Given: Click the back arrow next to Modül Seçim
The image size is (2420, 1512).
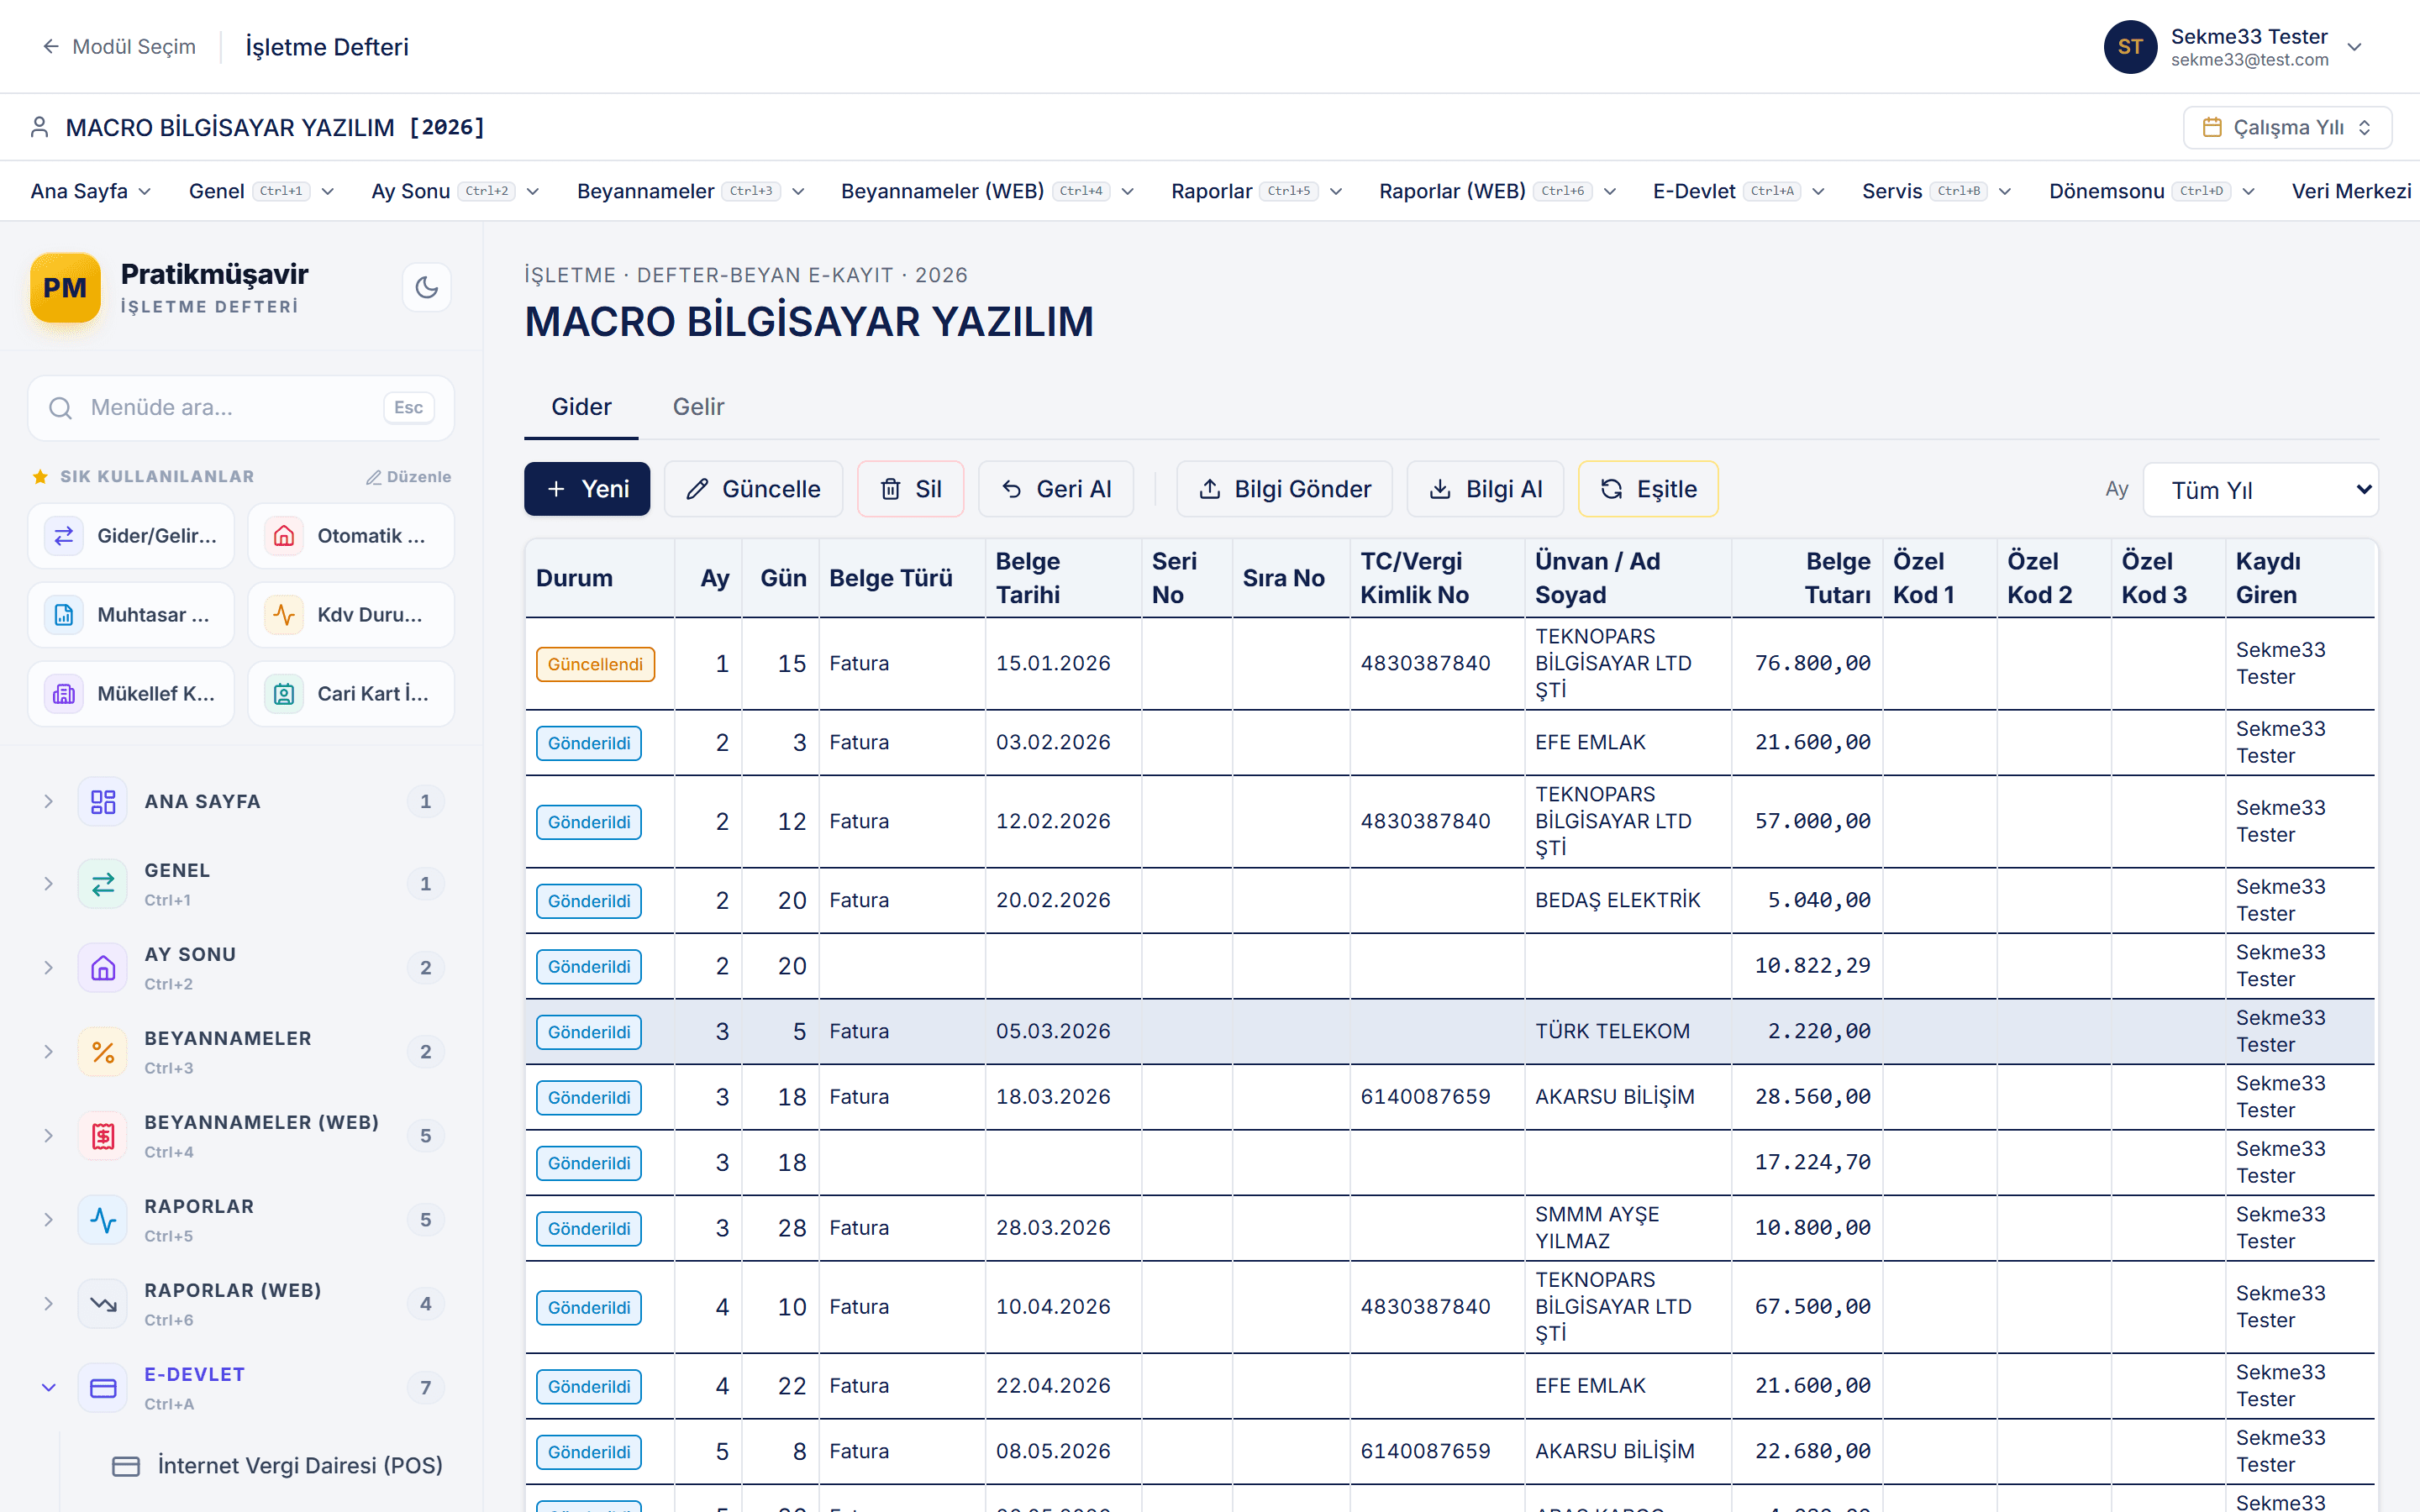Looking at the screenshot, I should 51,47.
